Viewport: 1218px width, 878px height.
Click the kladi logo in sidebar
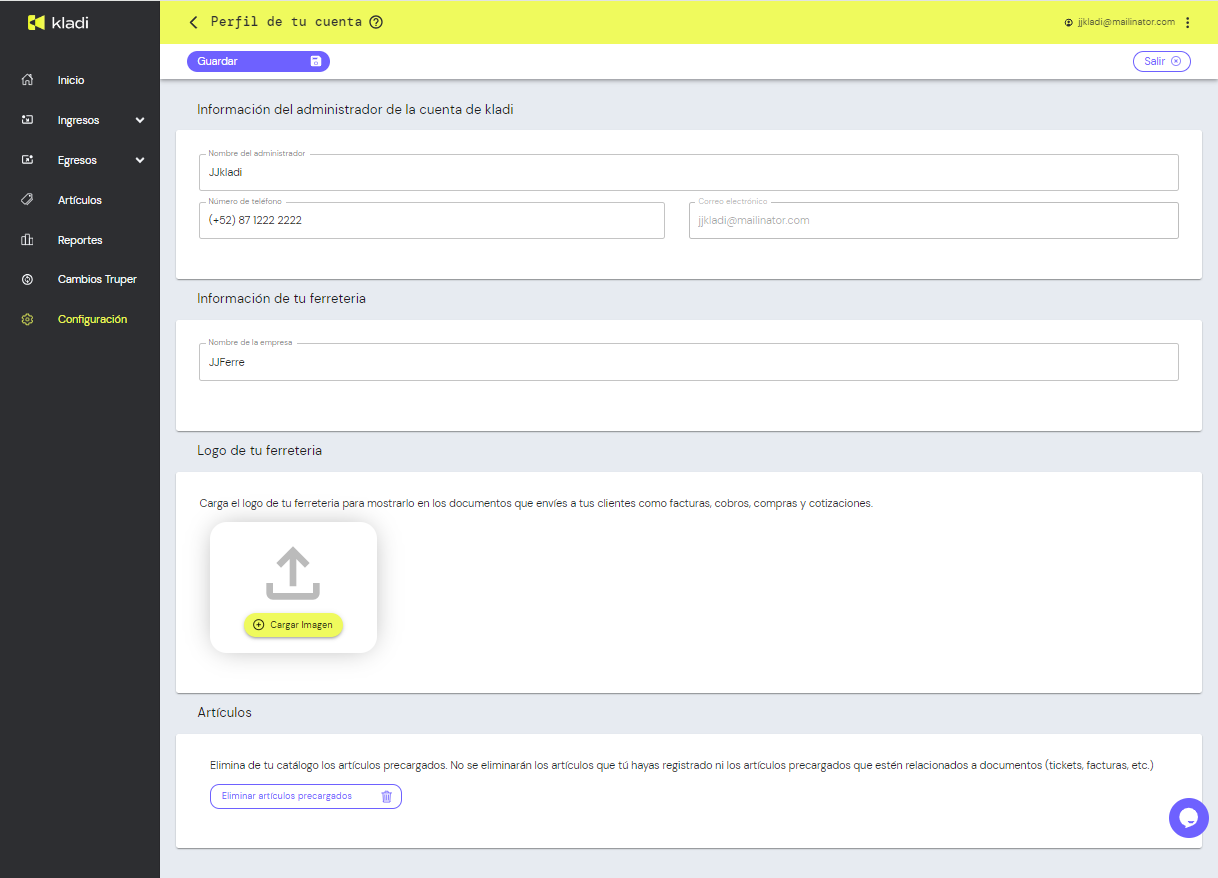[x=58, y=22]
